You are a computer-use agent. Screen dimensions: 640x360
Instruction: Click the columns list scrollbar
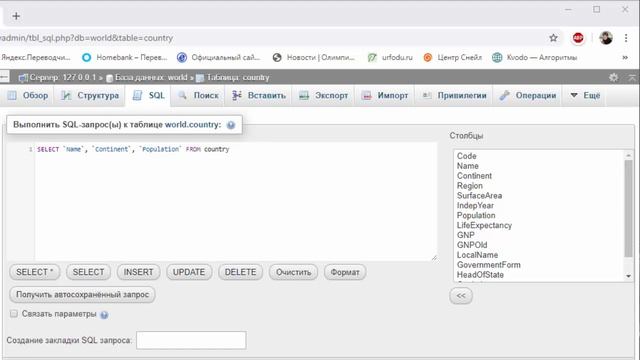(x=629, y=209)
